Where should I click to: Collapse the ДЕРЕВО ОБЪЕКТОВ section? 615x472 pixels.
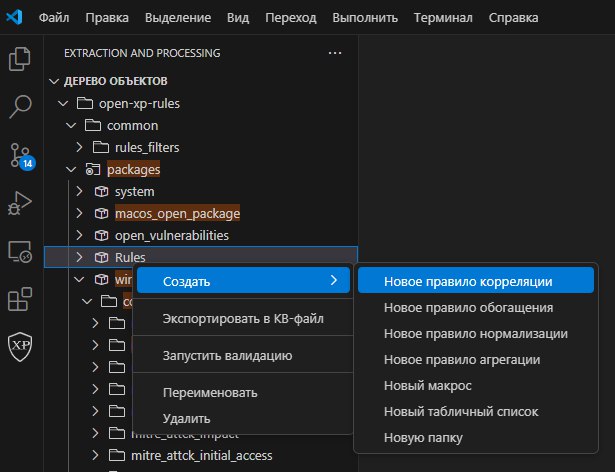click(54, 82)
